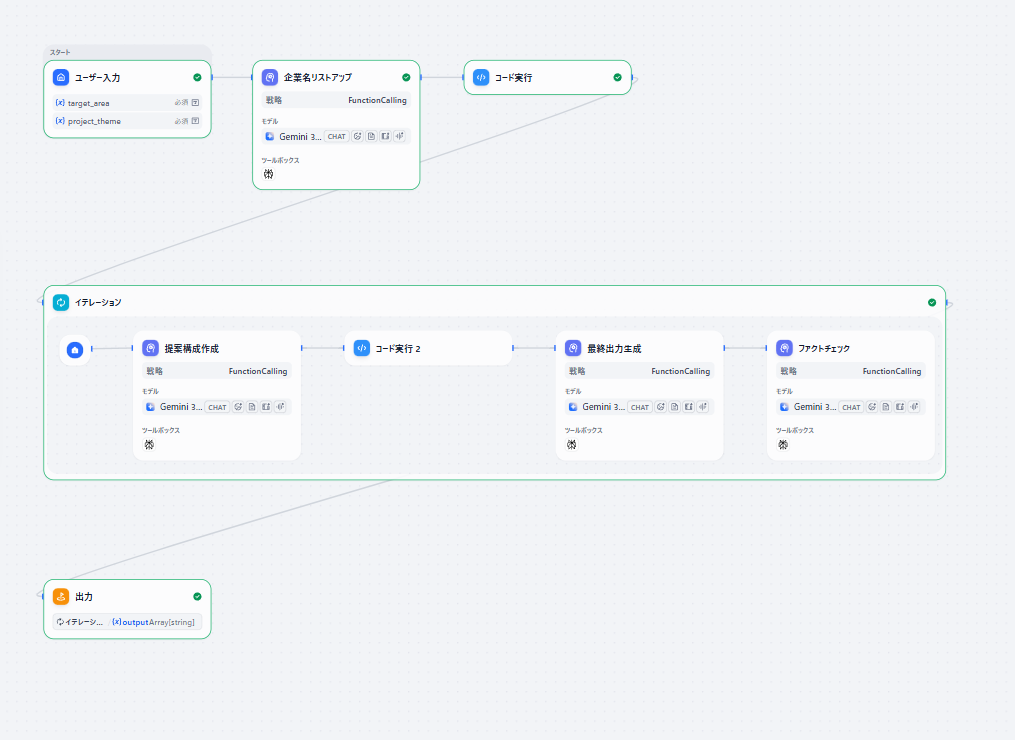
Task: Click the audio feature icon in 企業名リストアップ
Action: pyautogui.click(x=399, y=137)
